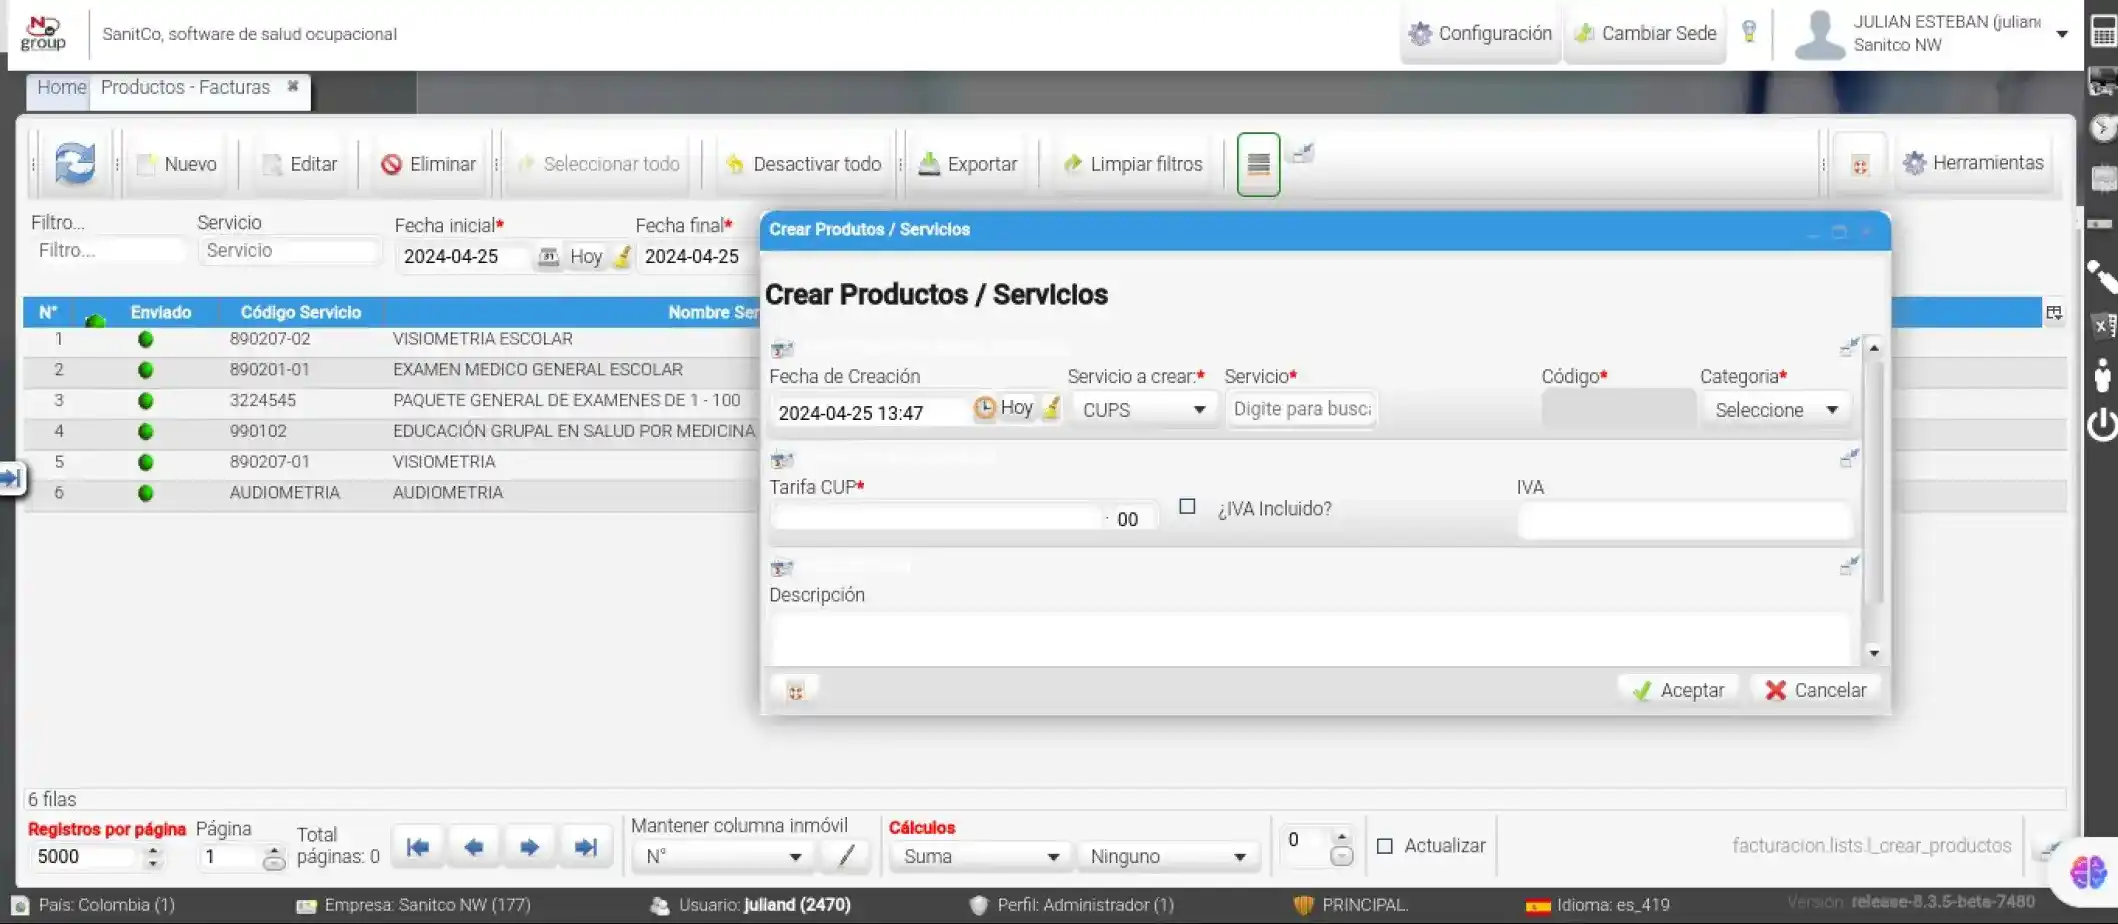Open the Suma calculations dropdown
The height and width of the screenshot is (924, 2118).
980,857
